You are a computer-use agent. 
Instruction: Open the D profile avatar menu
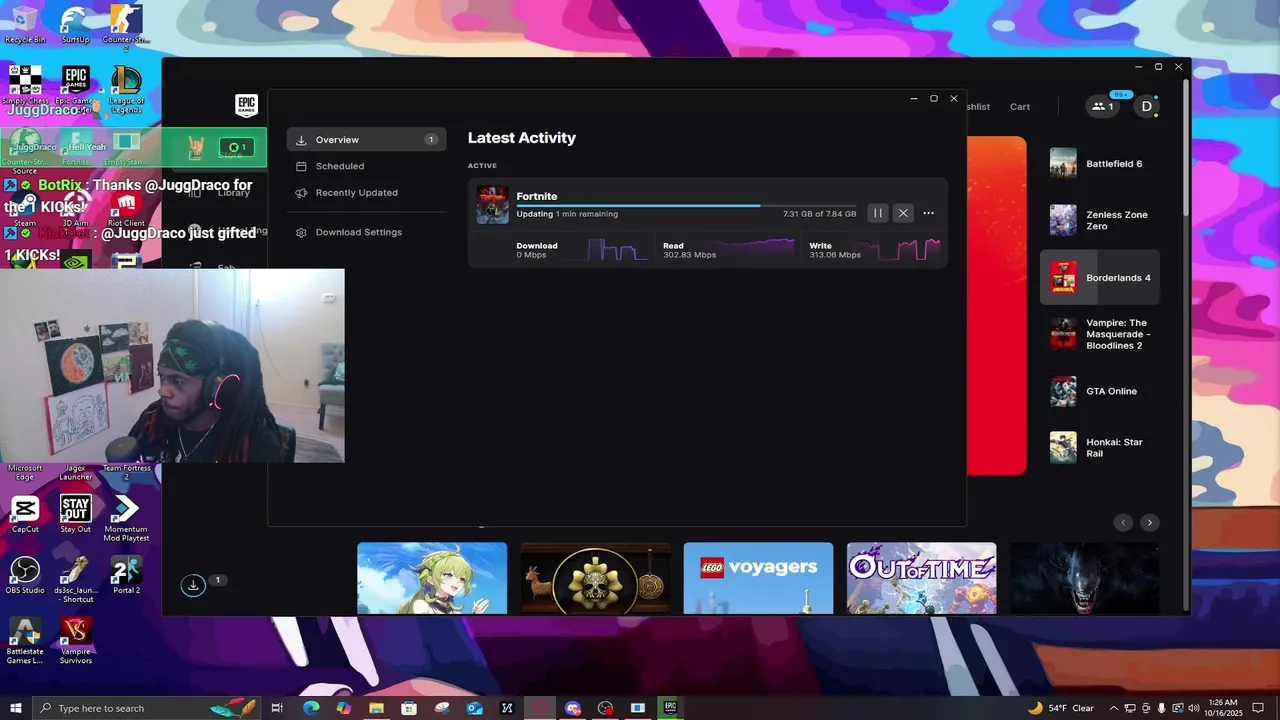tap(1147, 106)
